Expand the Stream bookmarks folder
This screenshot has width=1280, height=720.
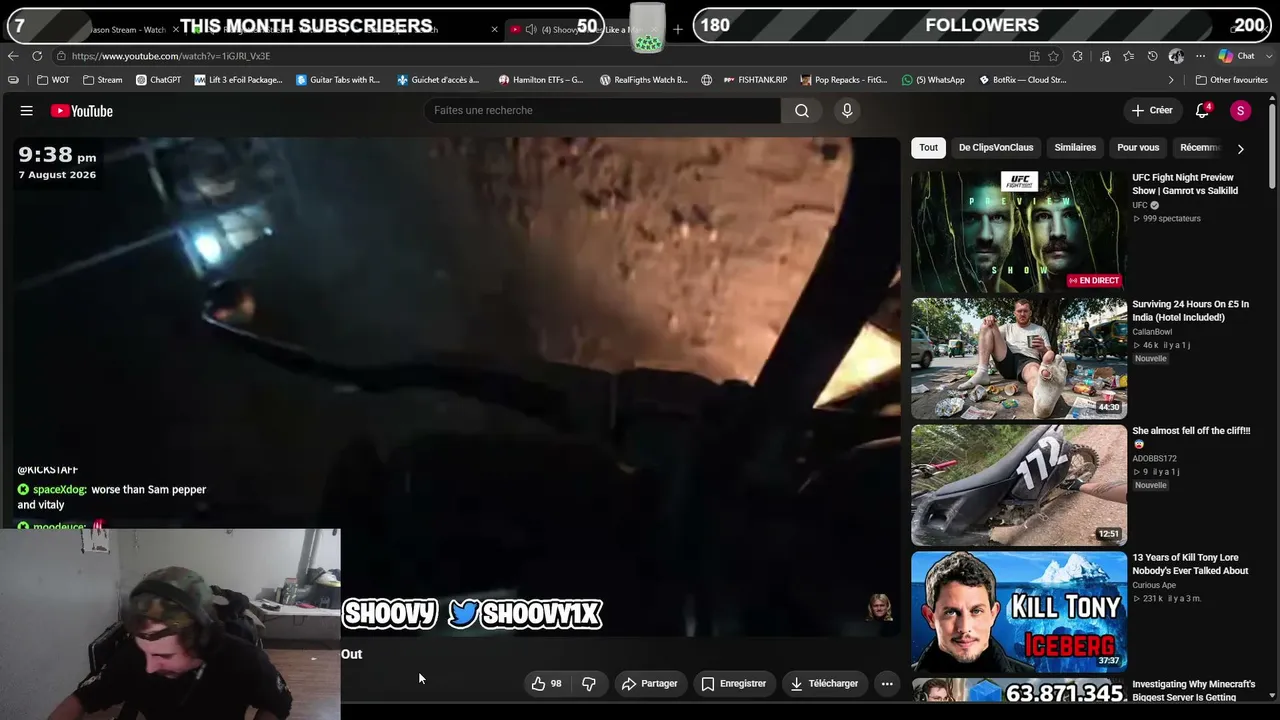[x=103, y=80]
